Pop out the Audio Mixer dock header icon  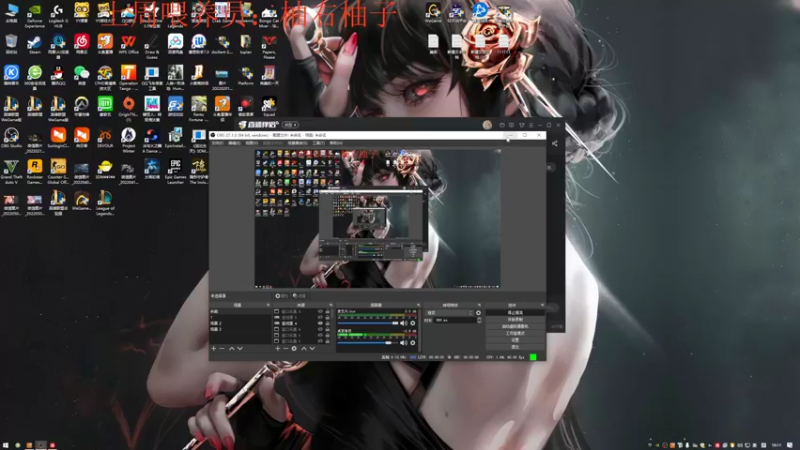coord(418,305)
